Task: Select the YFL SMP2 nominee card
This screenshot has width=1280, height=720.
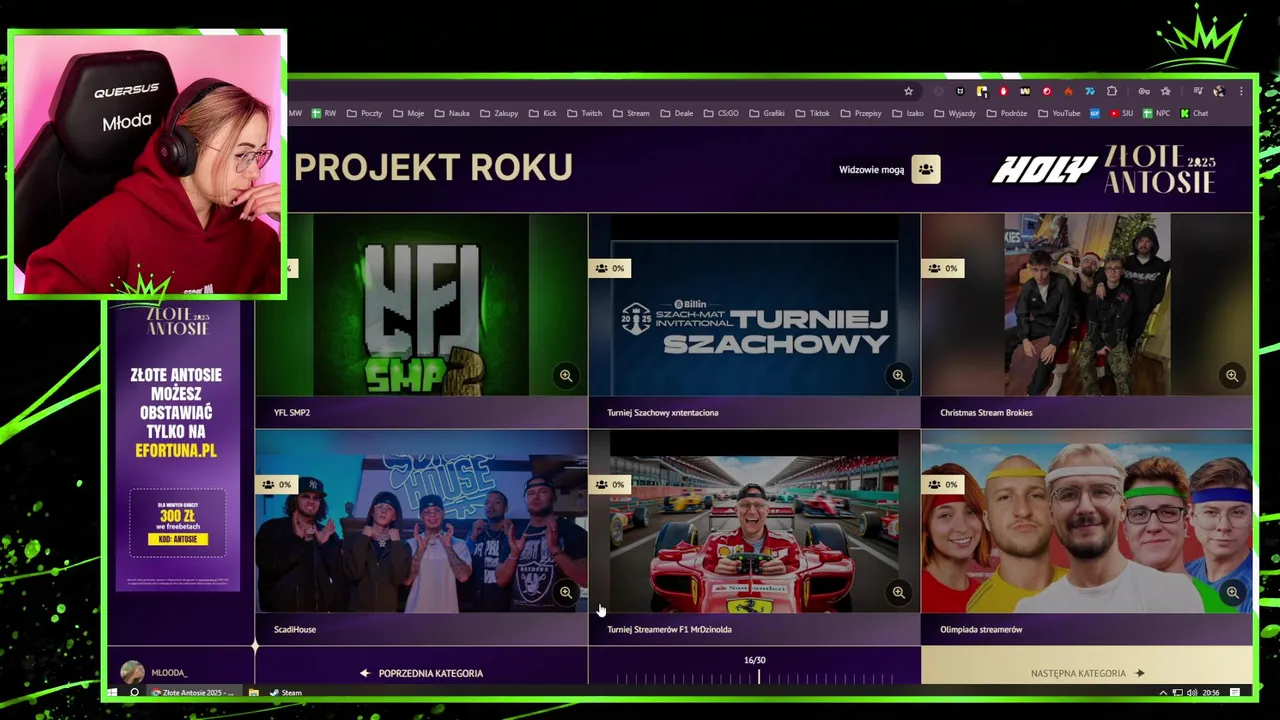Action: pyautogui.click(x=421, y=320)
